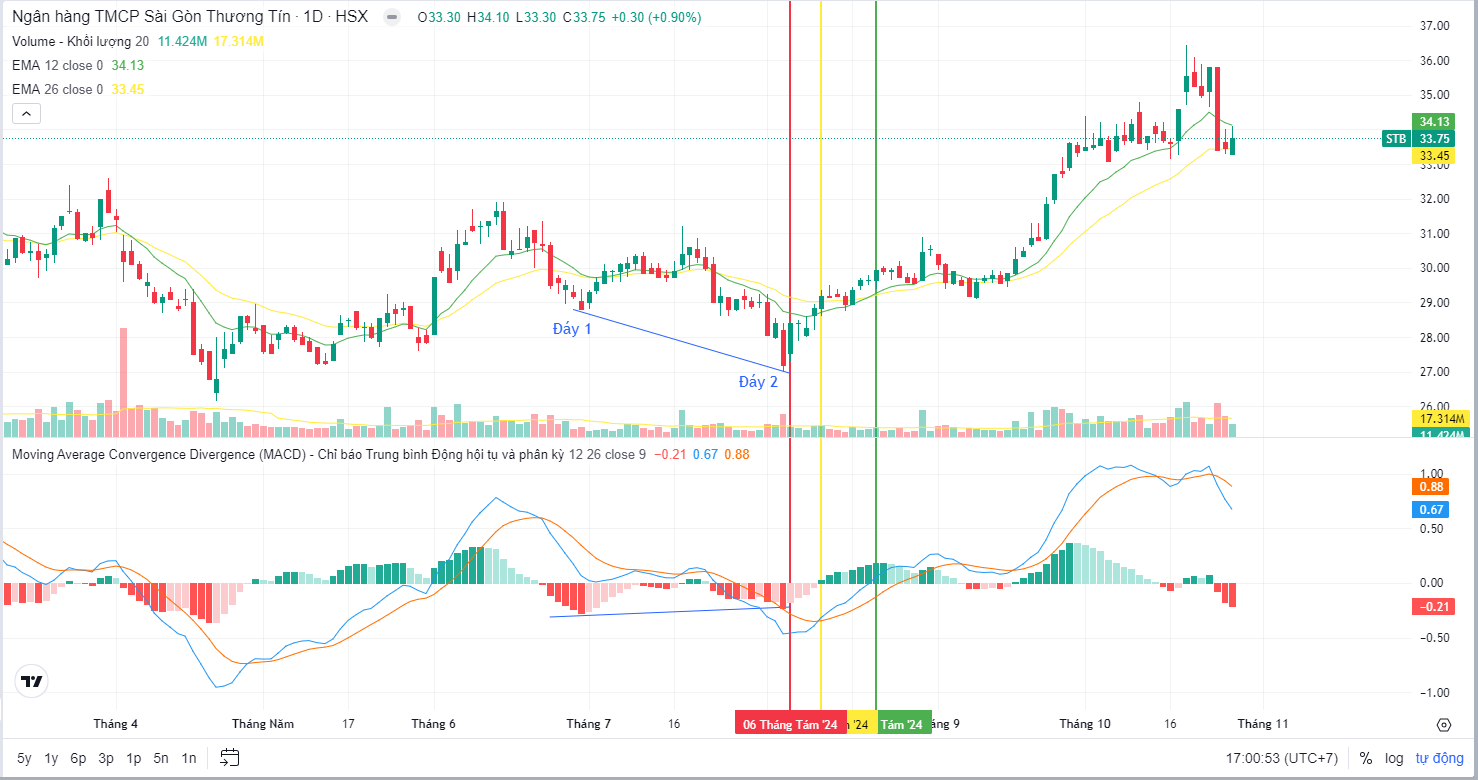Click the TradingView logo in the MACD pane
This screenshot has height=780, width=1478.
(32, 682)
